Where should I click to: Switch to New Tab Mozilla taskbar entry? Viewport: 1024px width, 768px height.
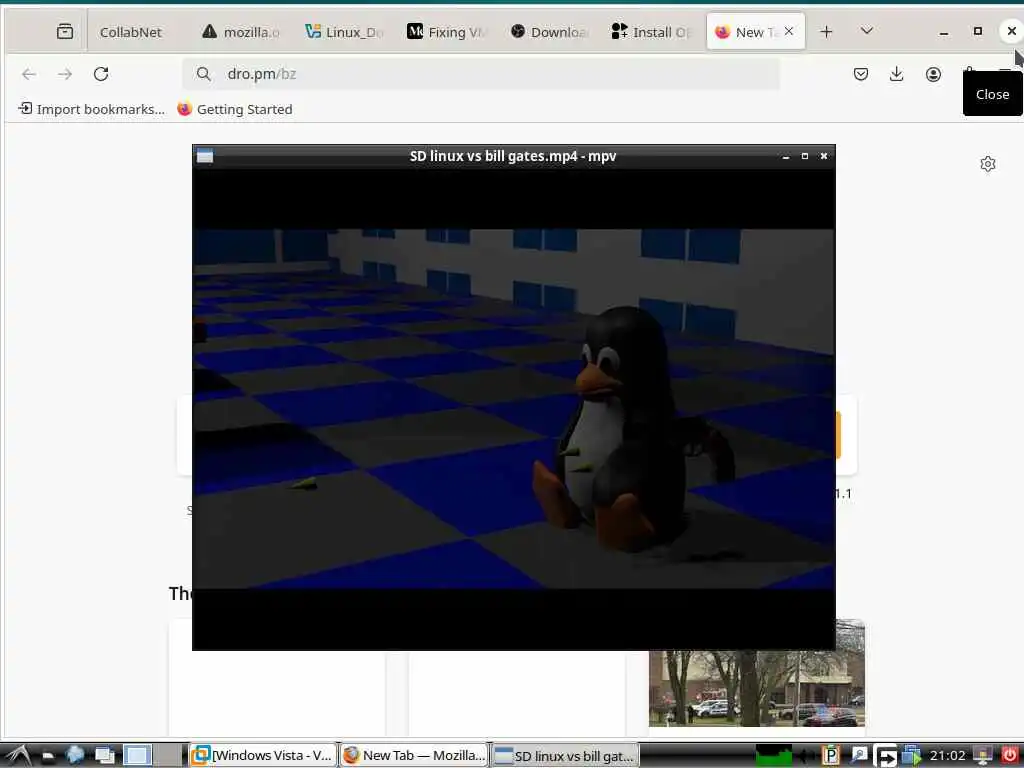click(x=415, y=756)
